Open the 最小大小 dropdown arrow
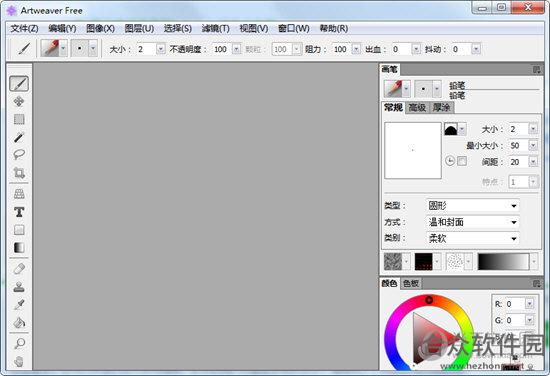This screenshot has height=376, width=550. tap(533, 145)
